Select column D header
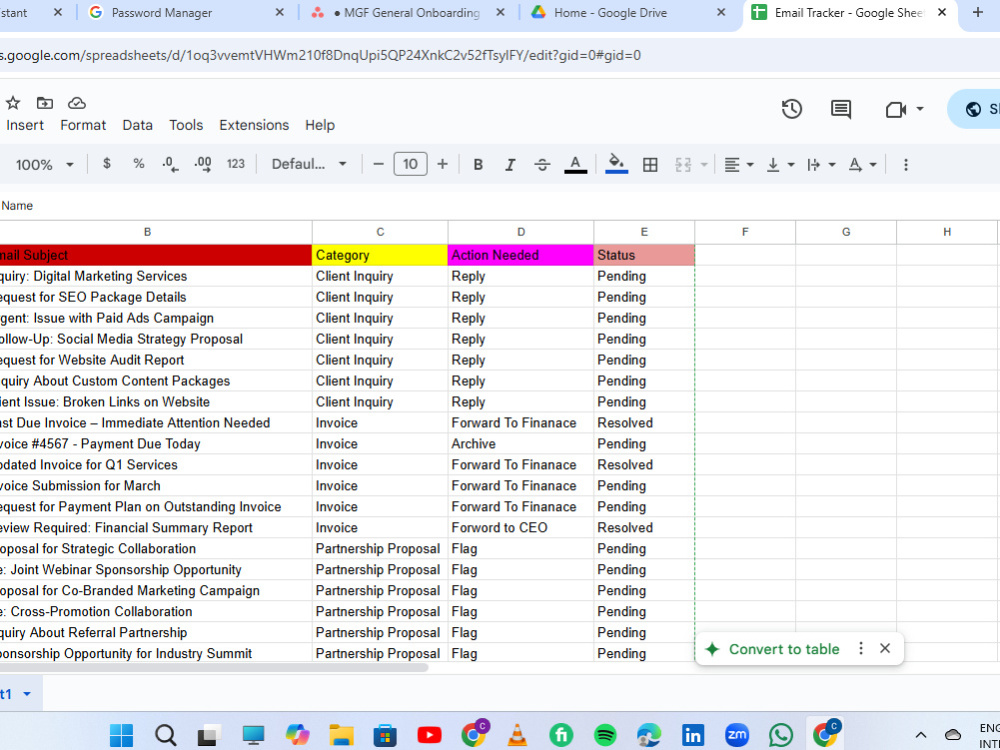Viewport: 1000px width, 750px height. pos(520,232)
